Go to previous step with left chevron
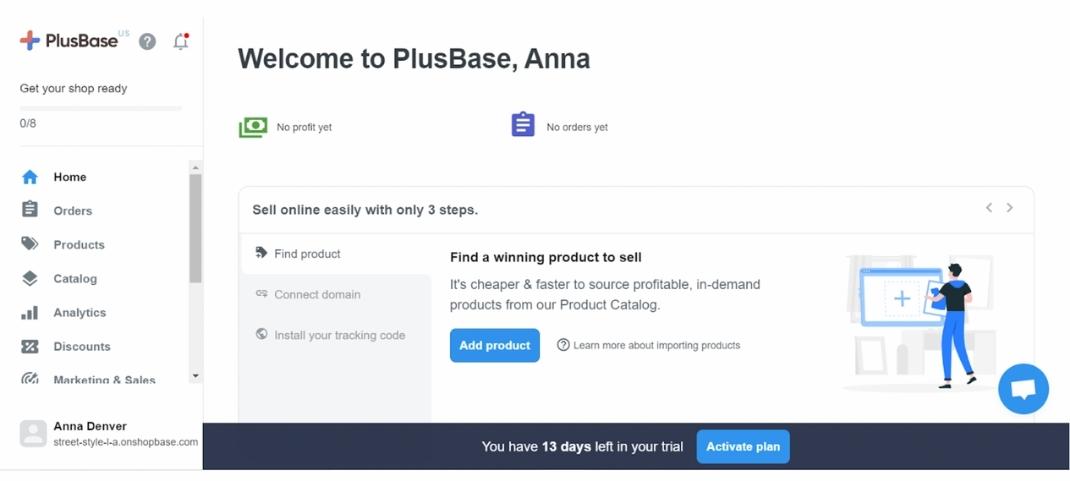The image size is (1070, 481). [989, 208]
